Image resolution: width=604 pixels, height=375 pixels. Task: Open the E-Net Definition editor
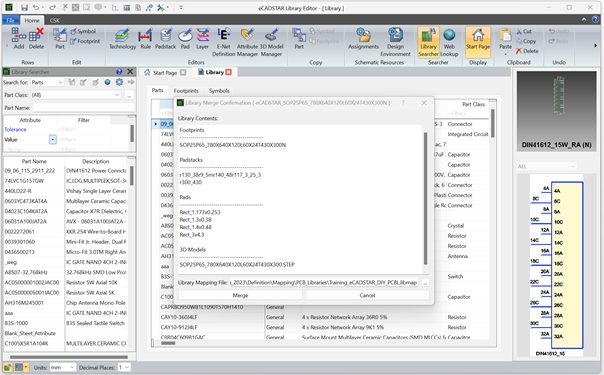click(223, 42)
